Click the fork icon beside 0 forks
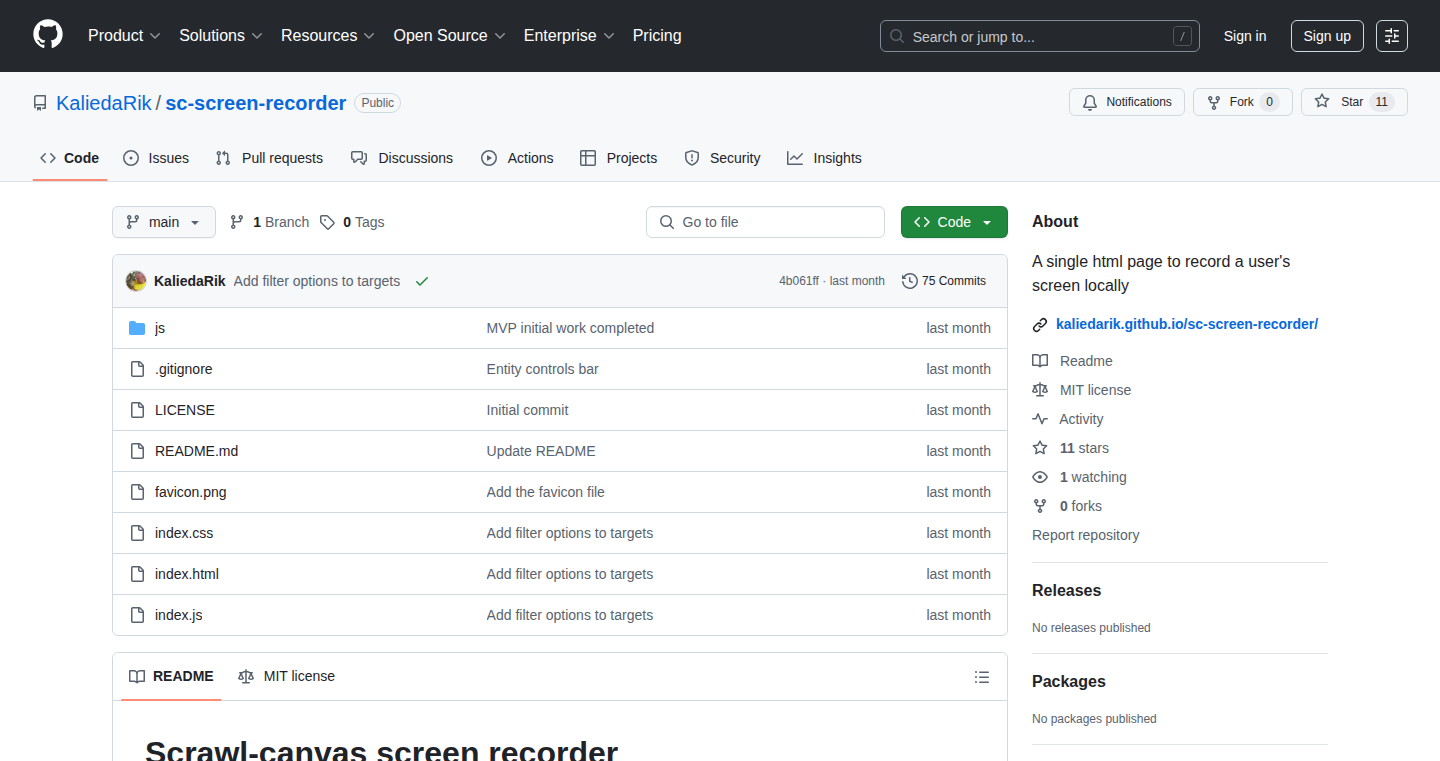1440x761 pixels. [1040, 506]
